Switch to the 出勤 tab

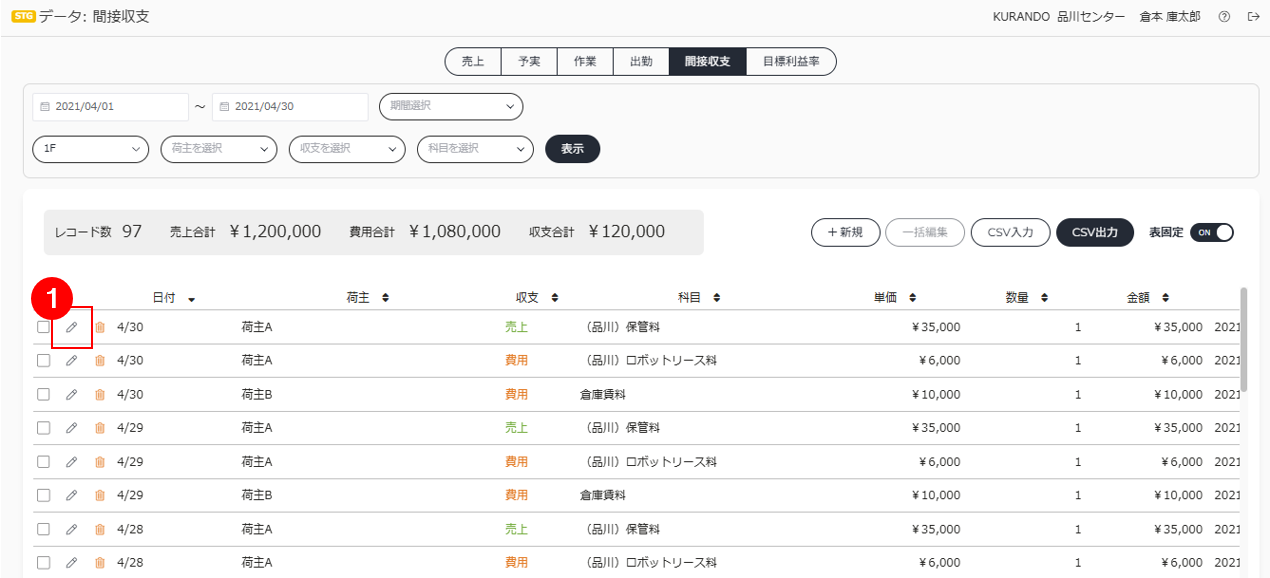click(641, 61)
